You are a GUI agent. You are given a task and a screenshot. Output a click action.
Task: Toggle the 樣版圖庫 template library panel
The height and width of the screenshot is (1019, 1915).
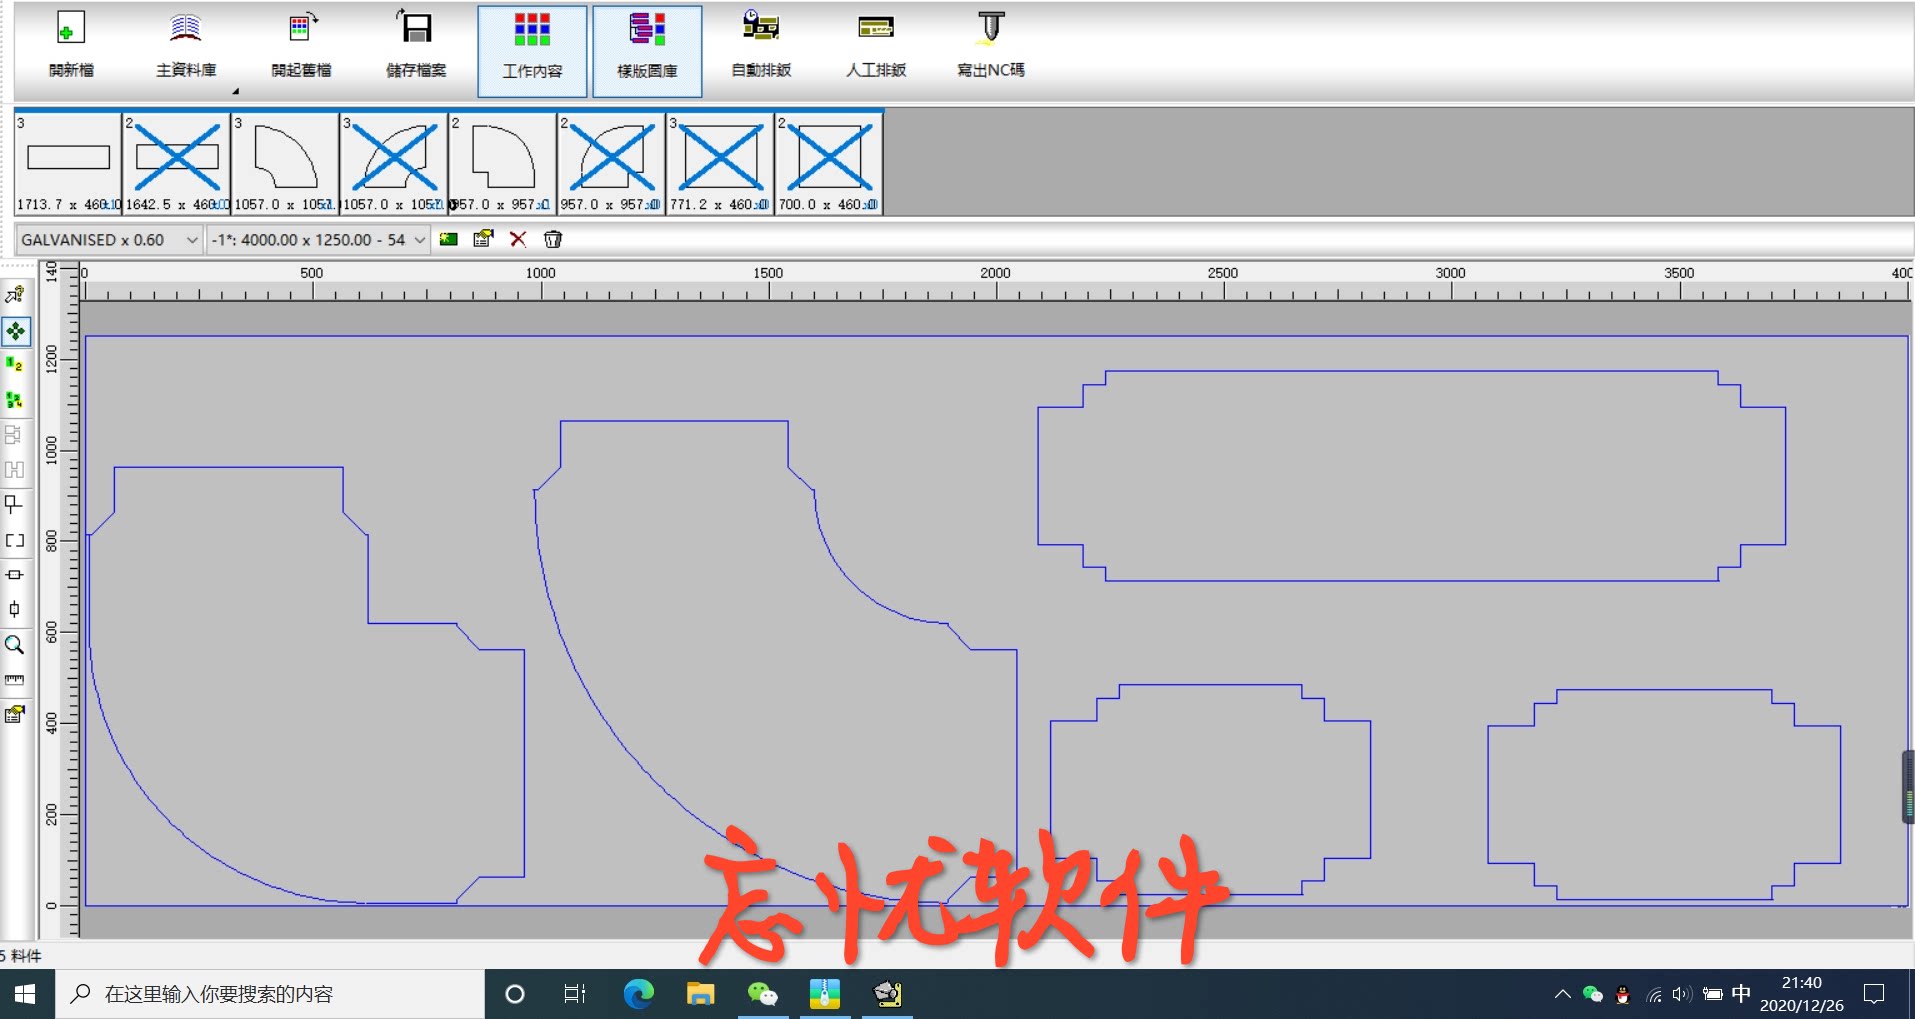tap(647, 51)
